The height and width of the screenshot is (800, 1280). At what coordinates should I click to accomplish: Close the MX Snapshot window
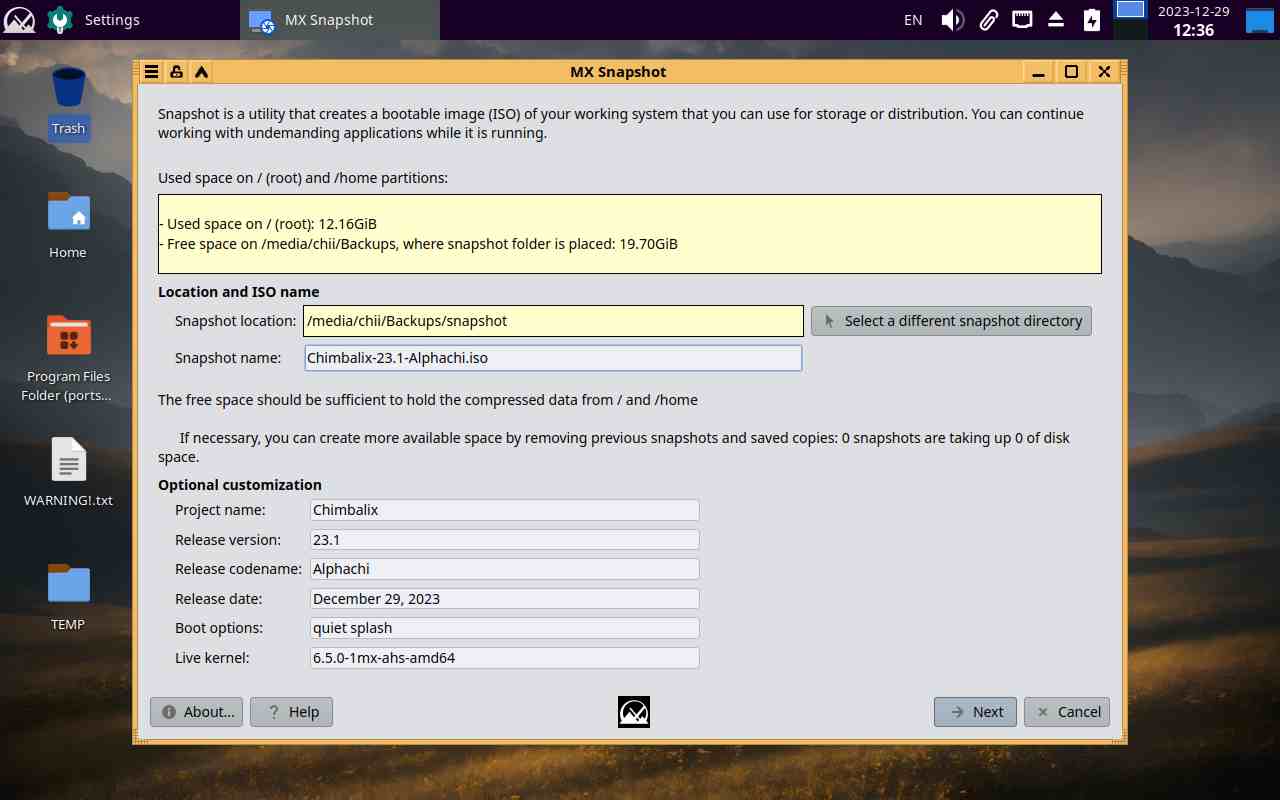click(1104, 72)
